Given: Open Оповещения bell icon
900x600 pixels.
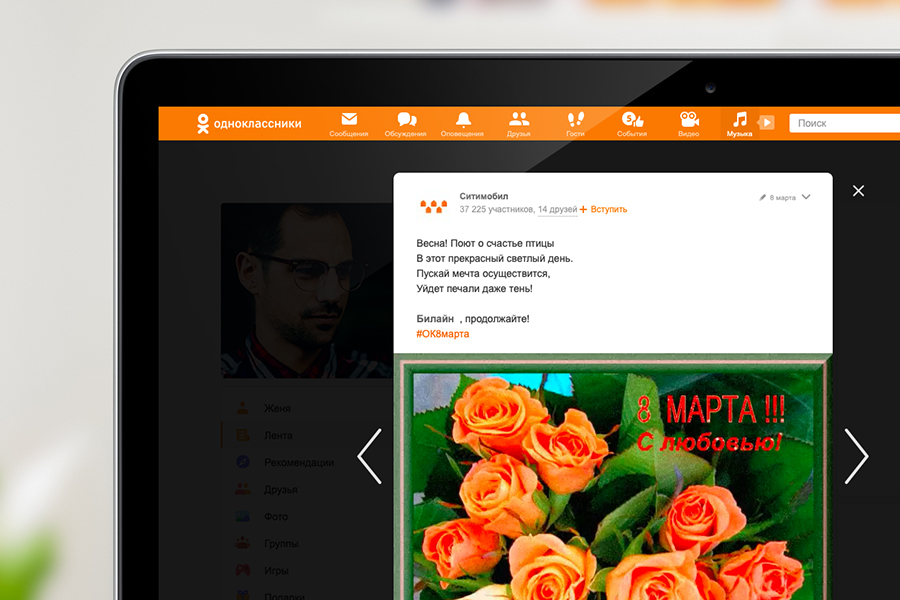Looking at the screenshot, I should pos(463,119).
